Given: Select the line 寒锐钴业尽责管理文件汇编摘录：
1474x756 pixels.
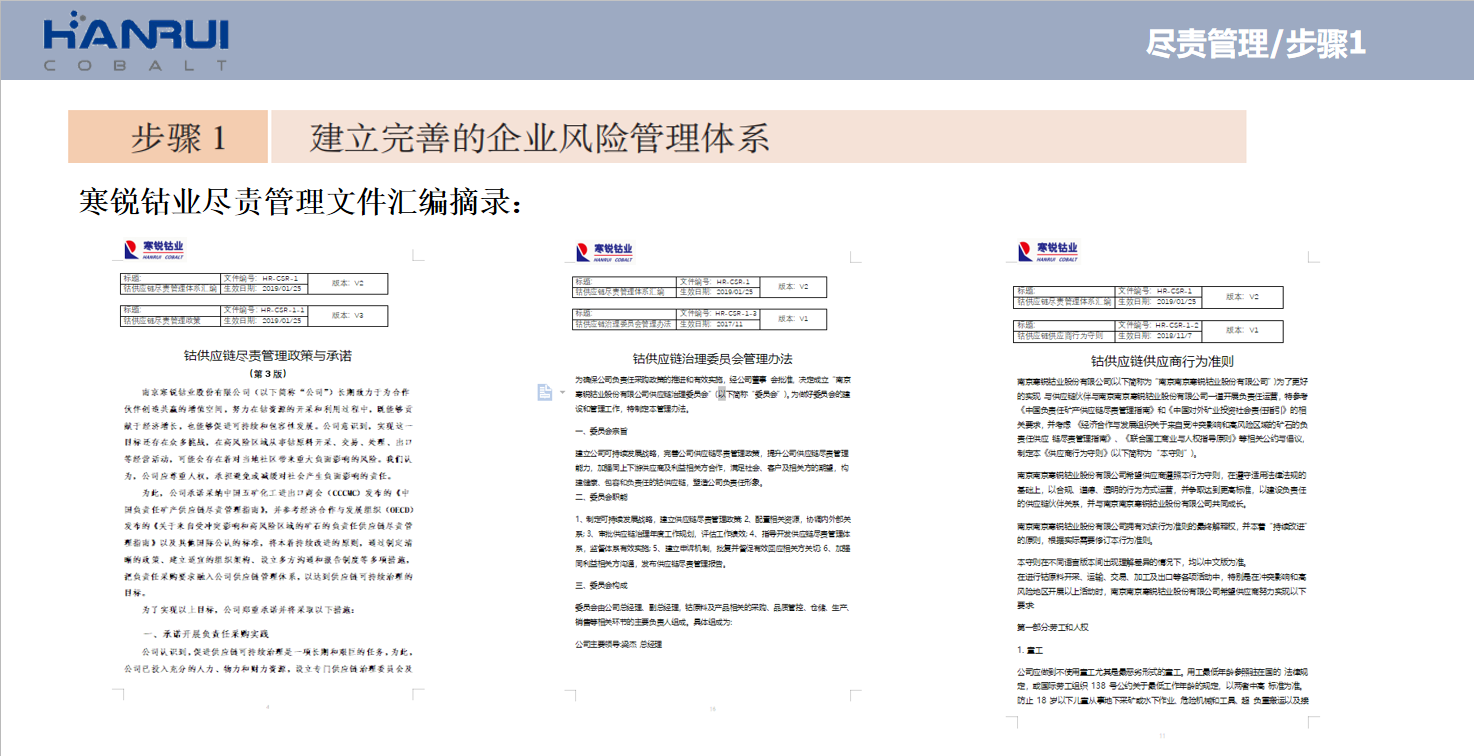Looking at the screenshot, I should 300,201.
